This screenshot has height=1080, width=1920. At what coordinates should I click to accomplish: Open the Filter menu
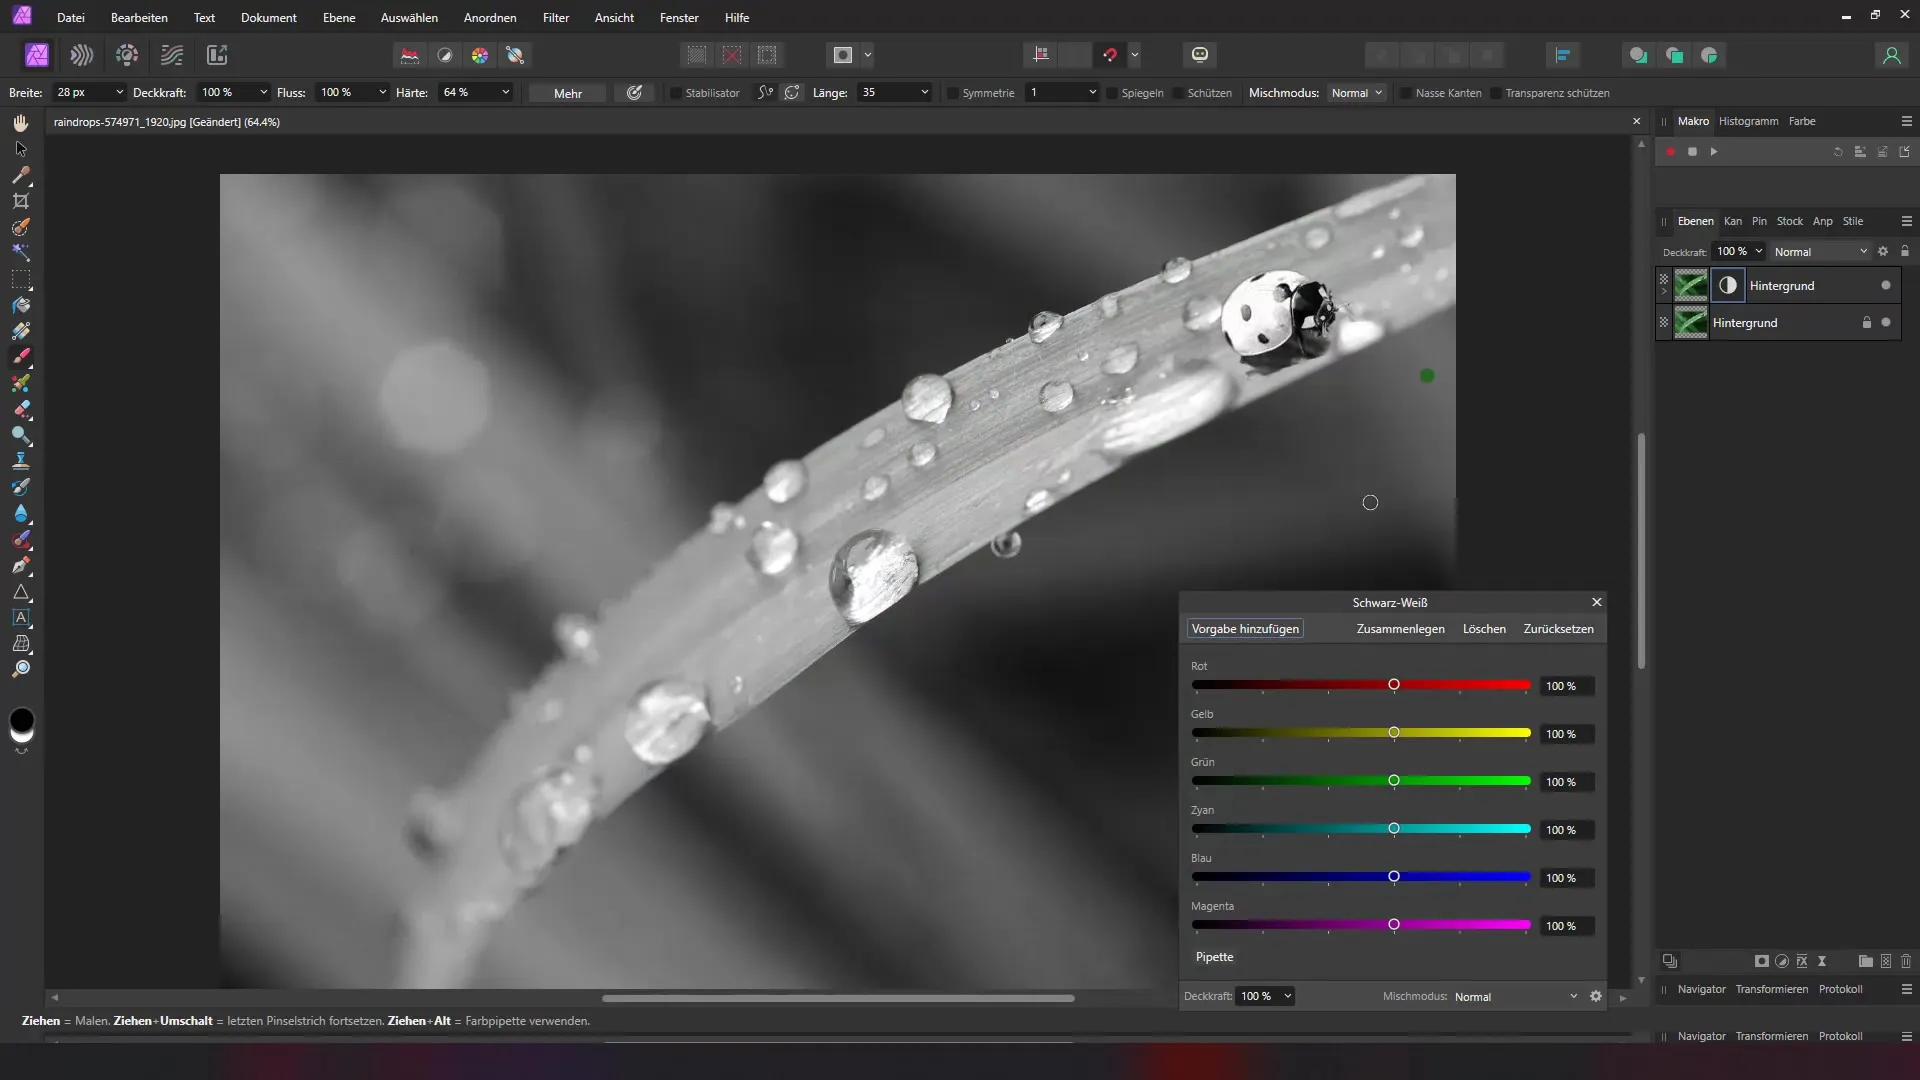[x=556, y=18]
